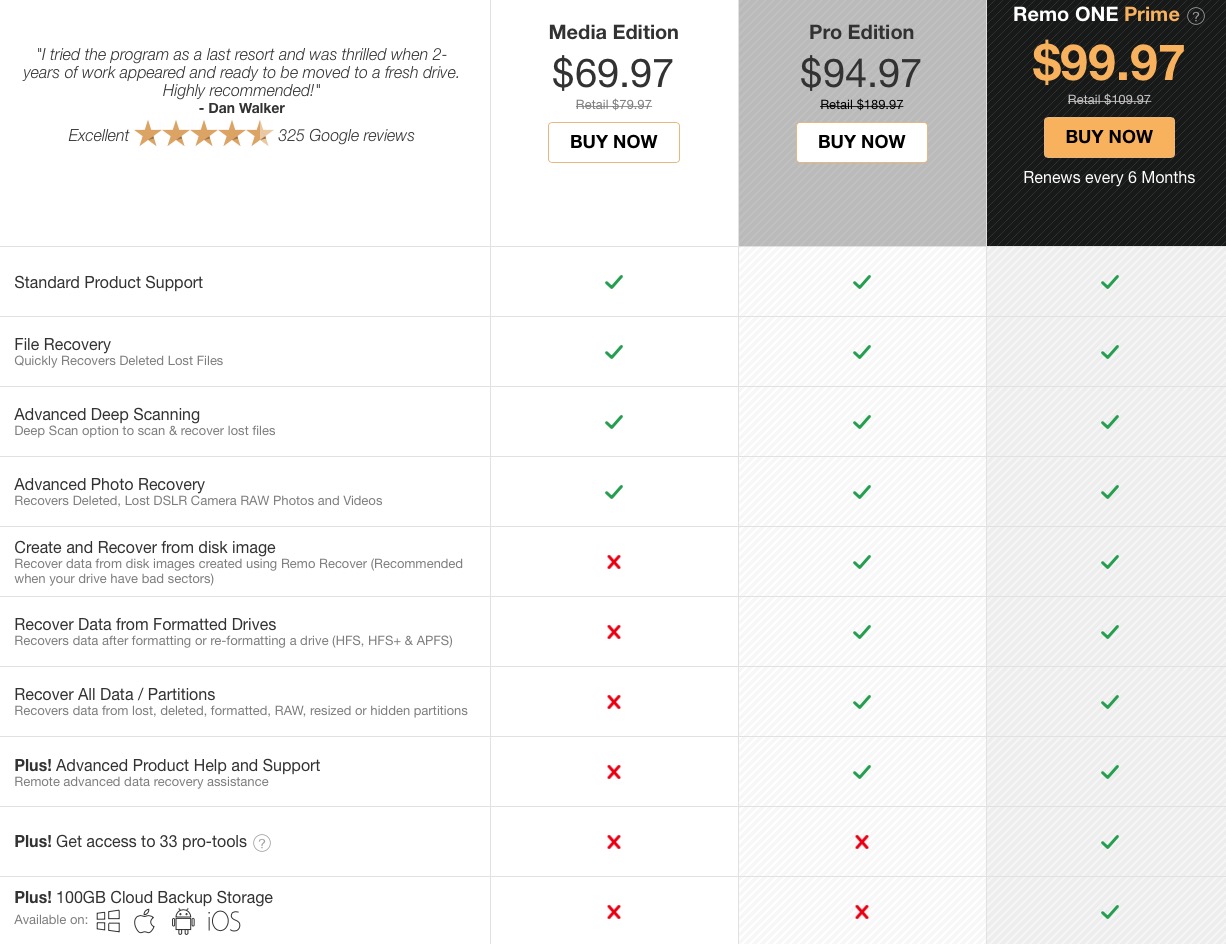Buy the Media Edition now
Screen dimensions: 1226x944
(614, 142)
